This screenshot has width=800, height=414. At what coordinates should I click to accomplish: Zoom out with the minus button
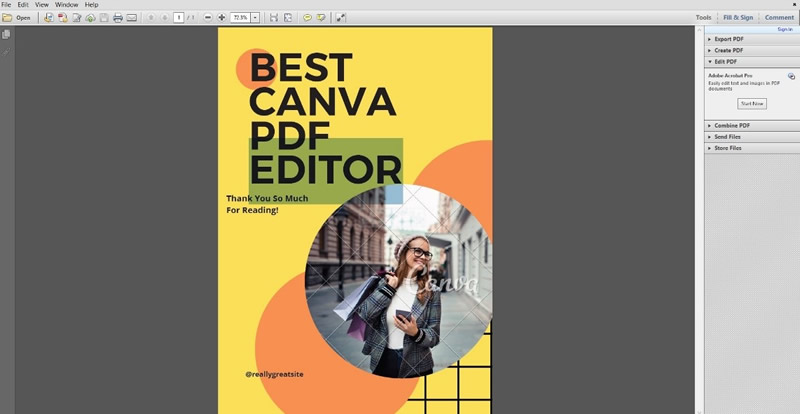(x=208, y=18)
